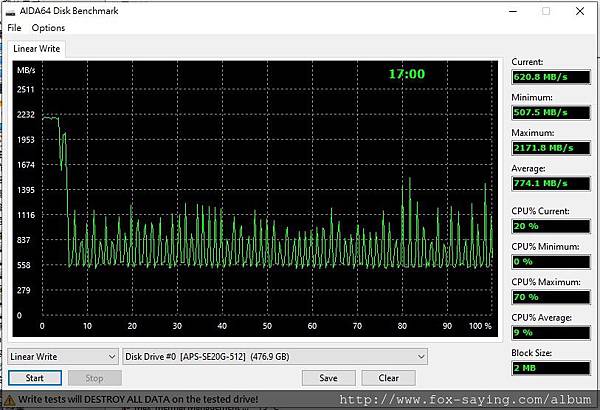The height and width of the screenshot is (410, 600).
Task: Open the File menu
Action: (14, 28)
